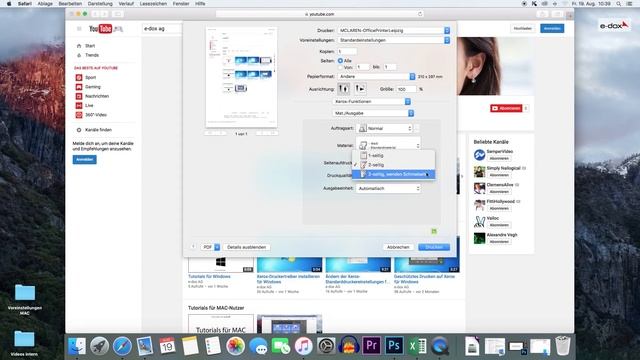Open Audacity headphones icon in dock

click(x=349, y=346)
